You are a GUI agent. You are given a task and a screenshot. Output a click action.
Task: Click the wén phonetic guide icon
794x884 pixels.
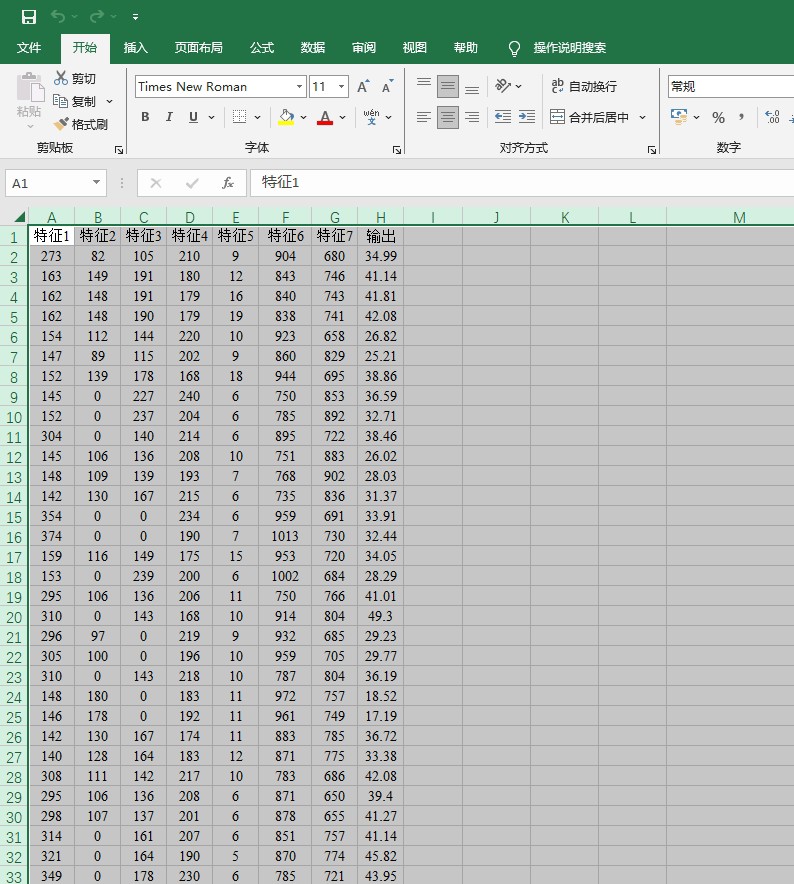coord(371,117)
